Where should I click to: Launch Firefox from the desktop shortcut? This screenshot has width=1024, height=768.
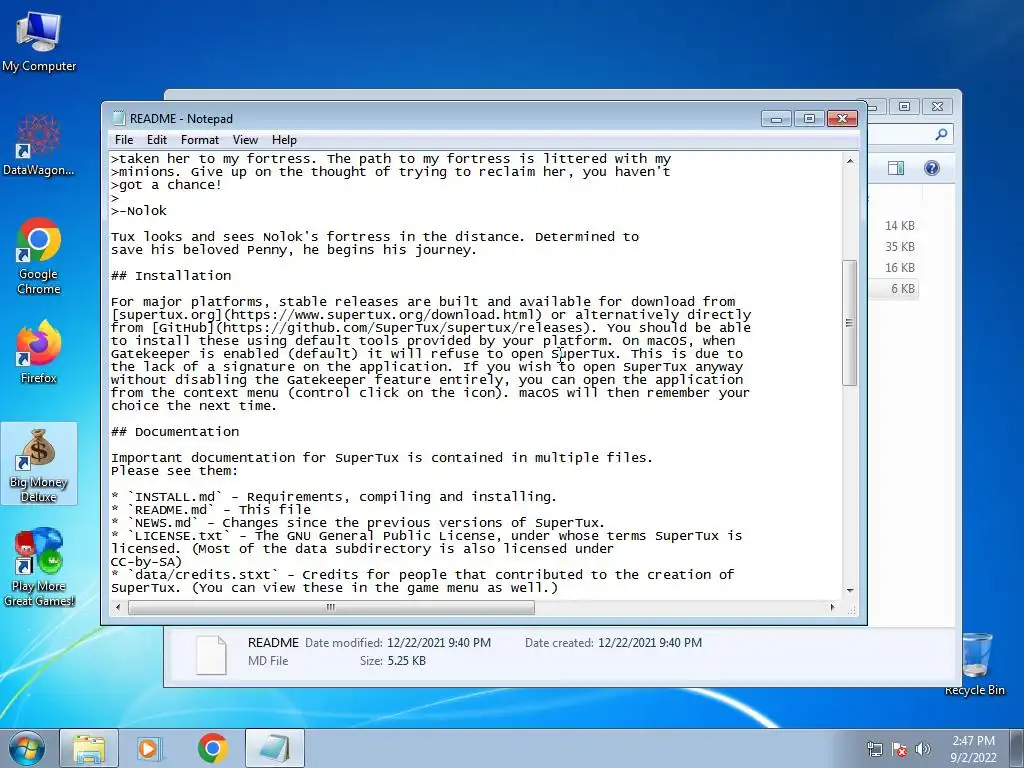39,351
